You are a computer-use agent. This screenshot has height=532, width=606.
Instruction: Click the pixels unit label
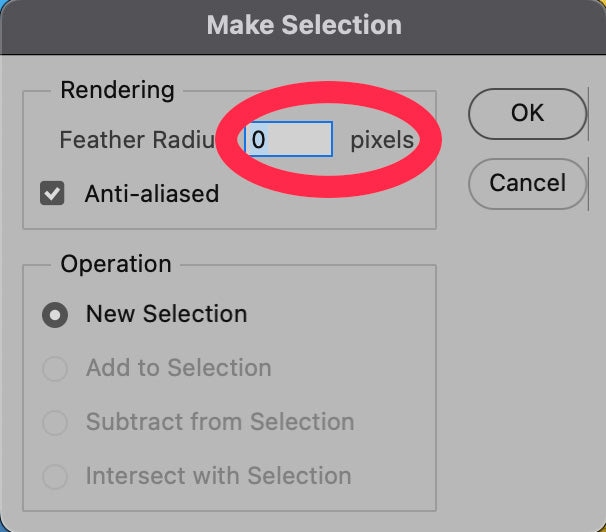click(x=382, y=140)
